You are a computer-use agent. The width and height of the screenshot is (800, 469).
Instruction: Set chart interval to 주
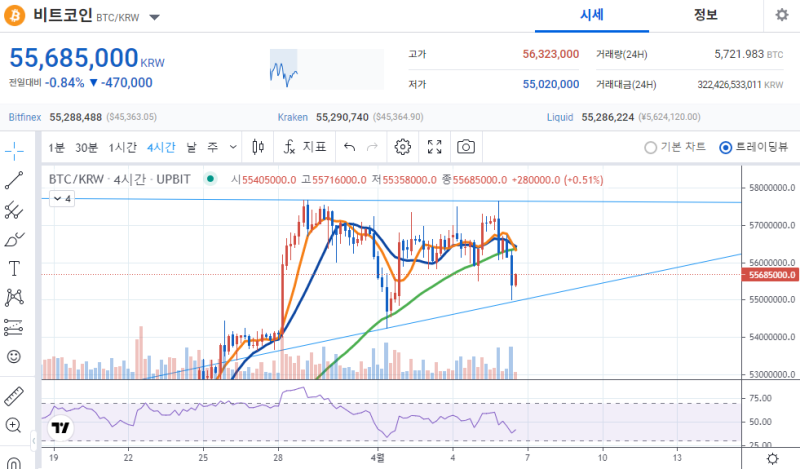point(212,147)
